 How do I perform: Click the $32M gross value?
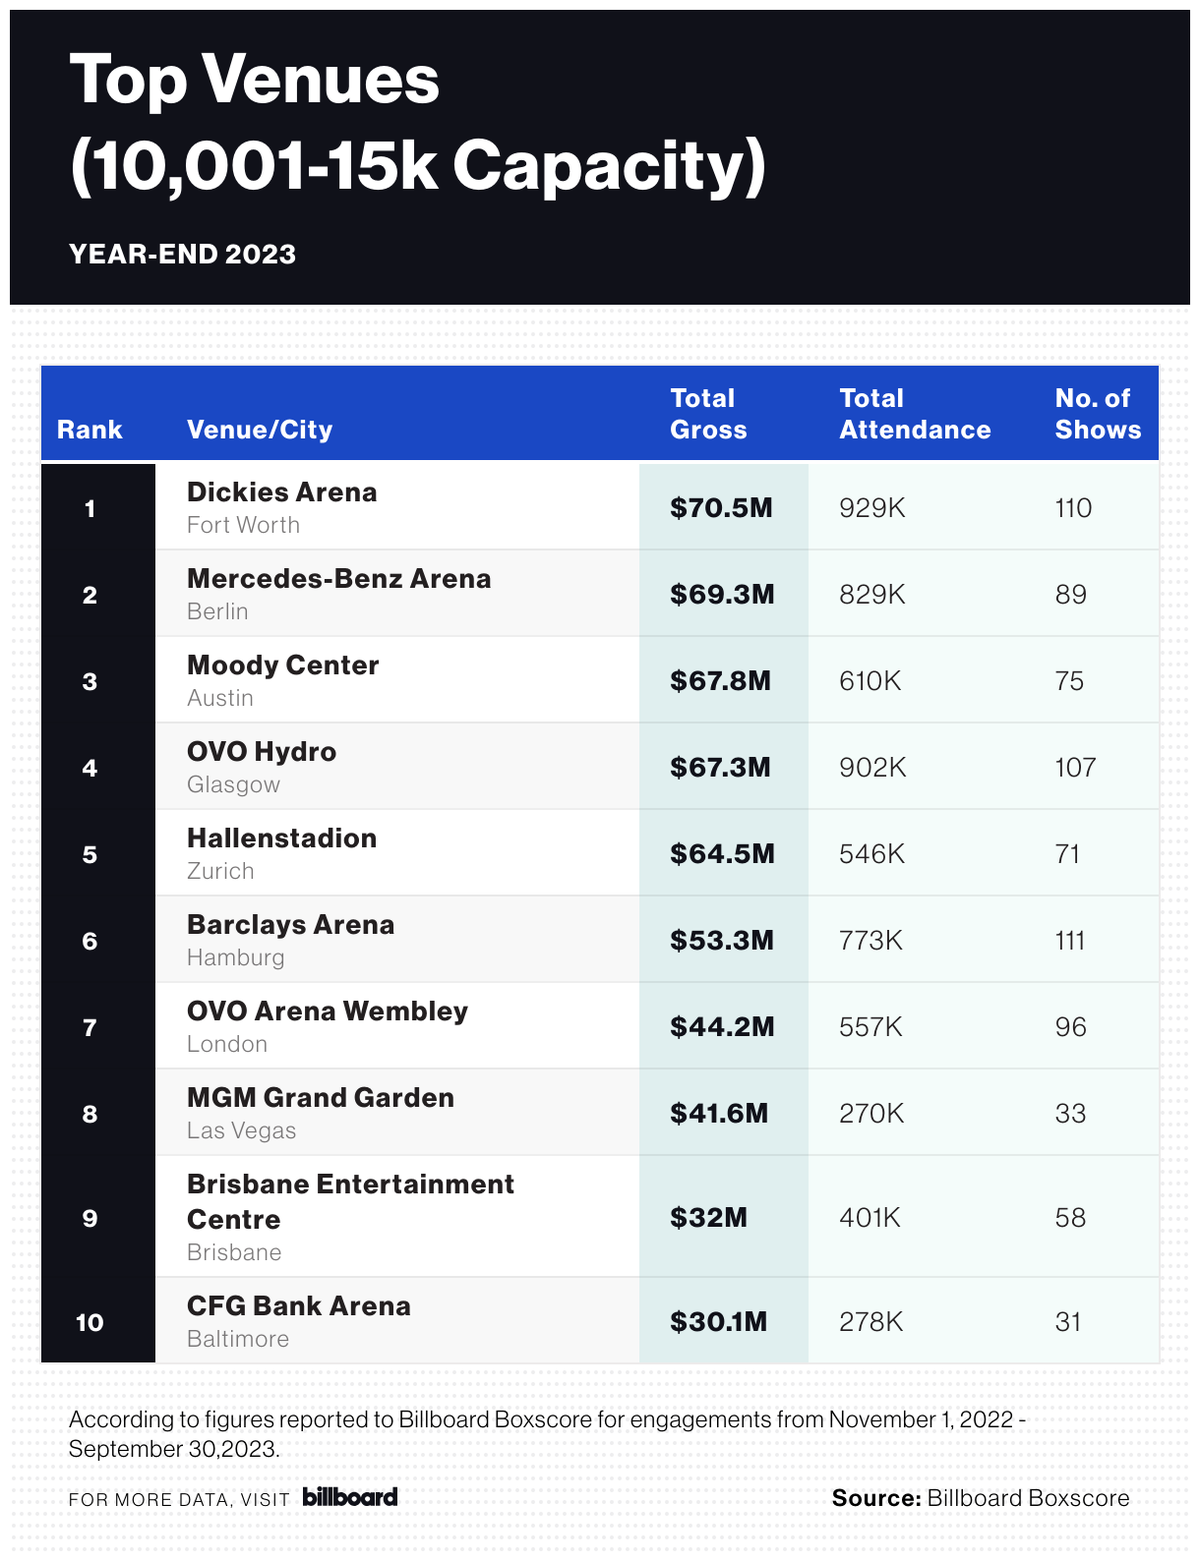point(709,1218)
